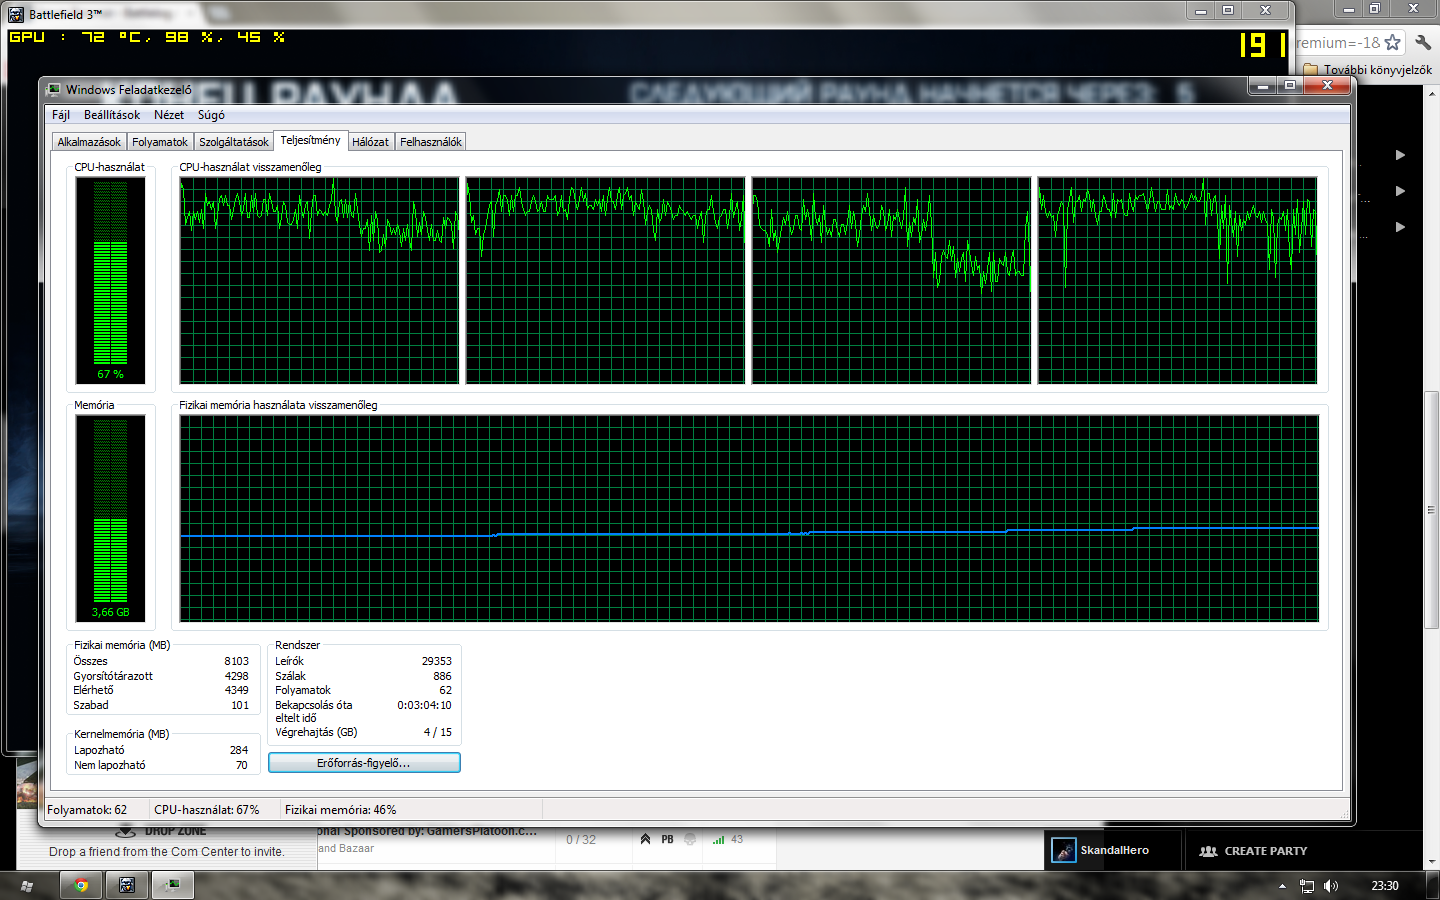The height and width of the screenshot is (900, 1440).
Task: Open the Nézet menu
Action: click(169, 115)
